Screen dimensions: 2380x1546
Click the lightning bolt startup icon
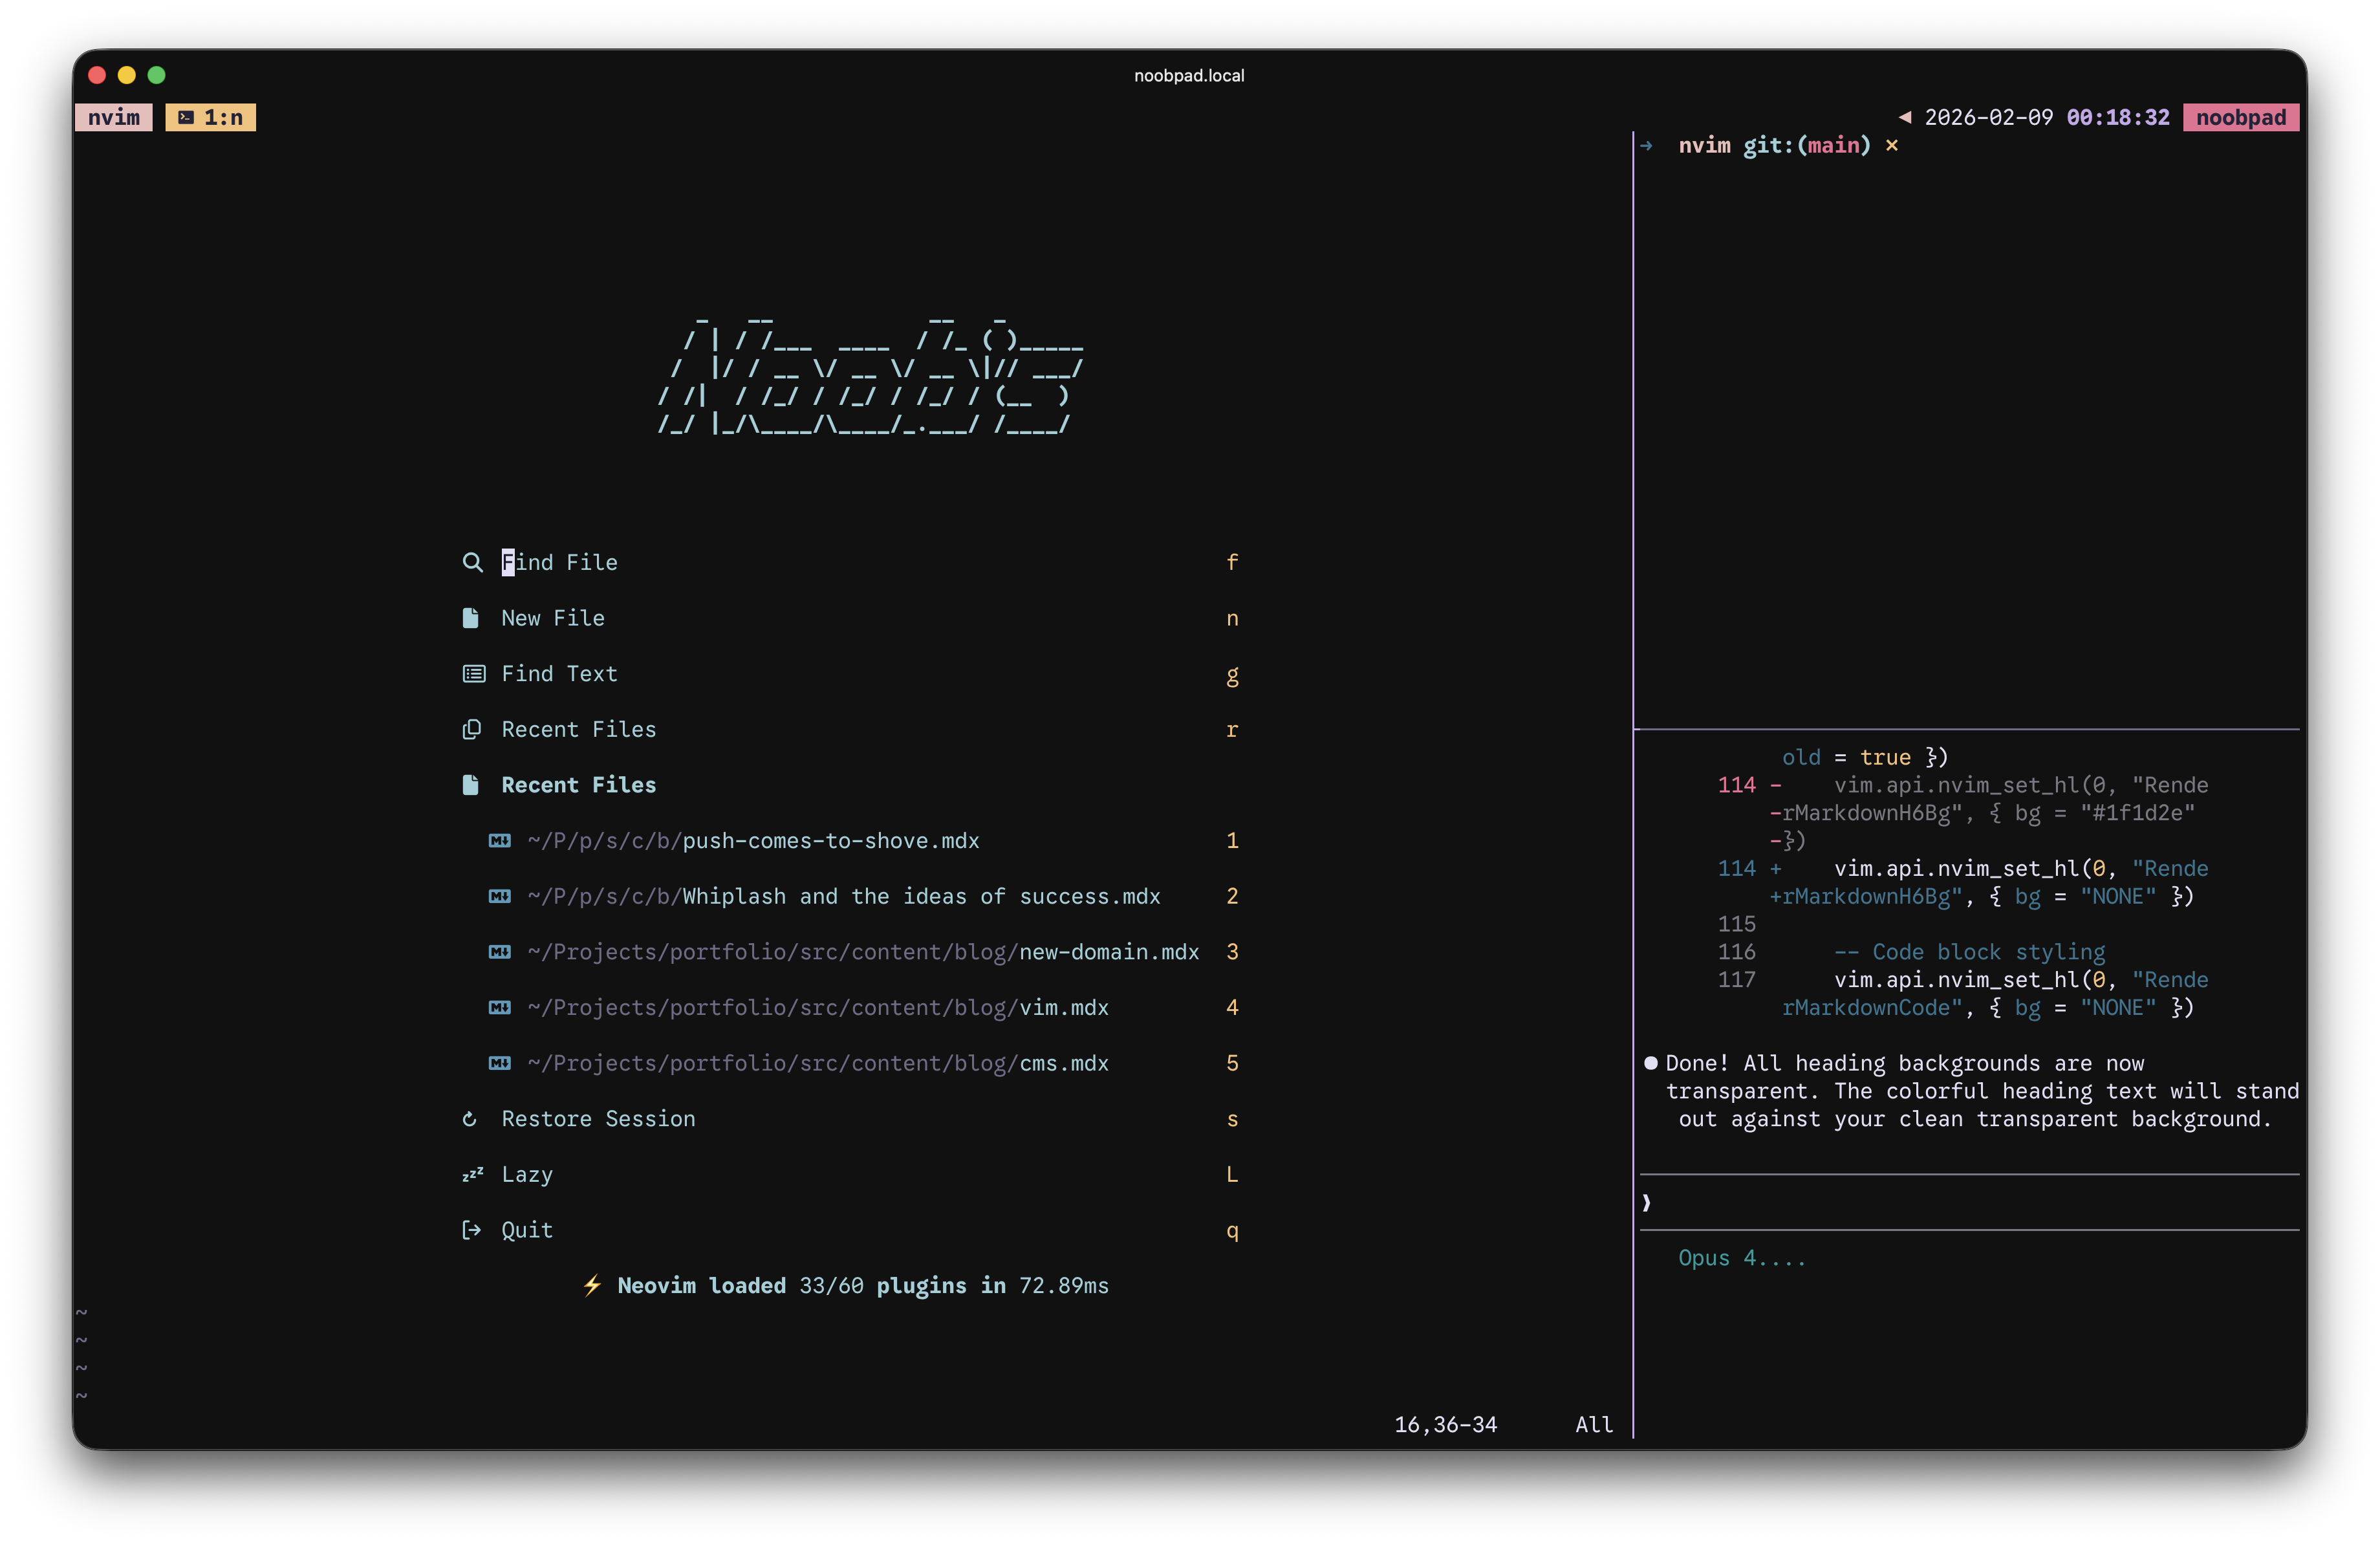tap(592, 1285)
